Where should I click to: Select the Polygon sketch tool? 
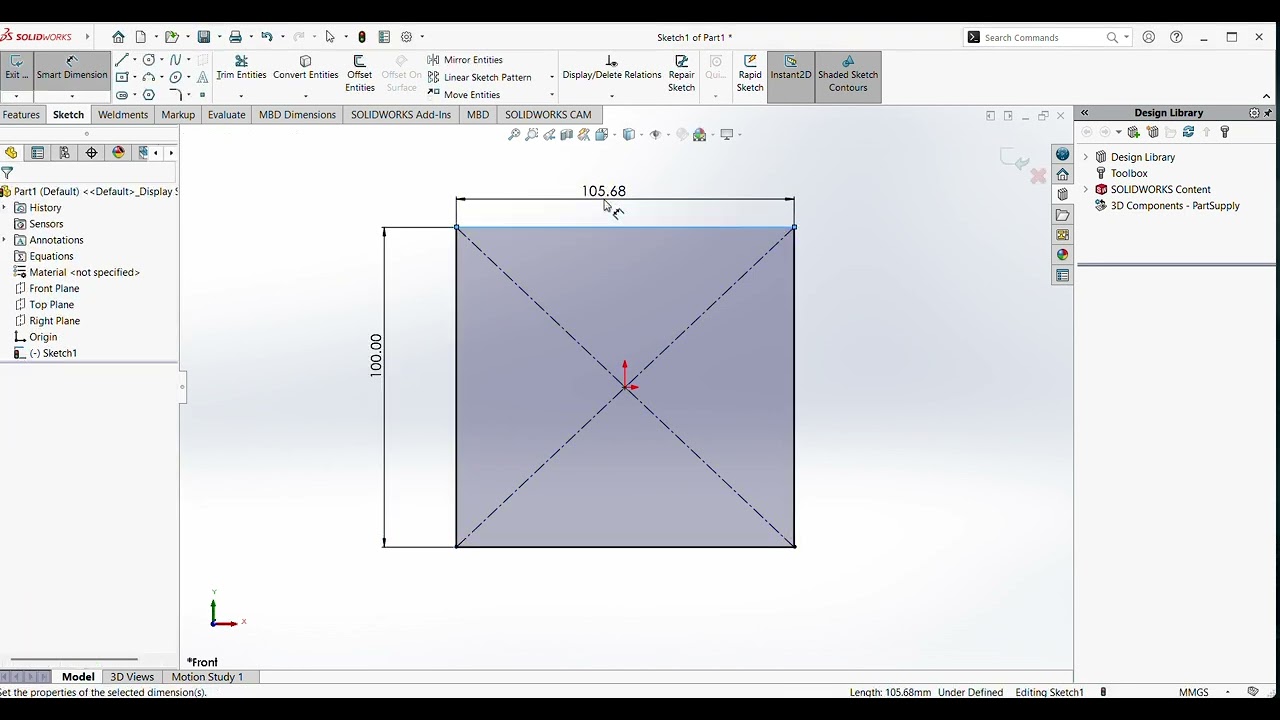[x=149, y=95]
